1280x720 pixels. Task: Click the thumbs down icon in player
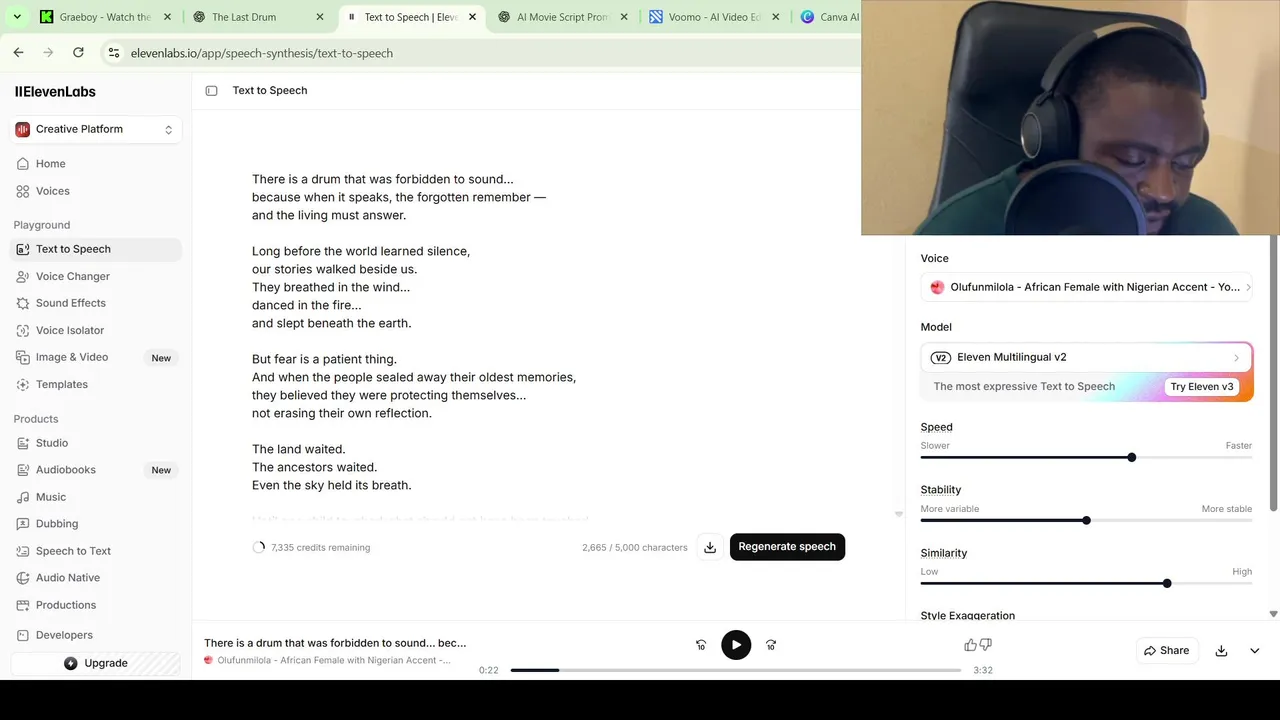(x=986, y=645)
